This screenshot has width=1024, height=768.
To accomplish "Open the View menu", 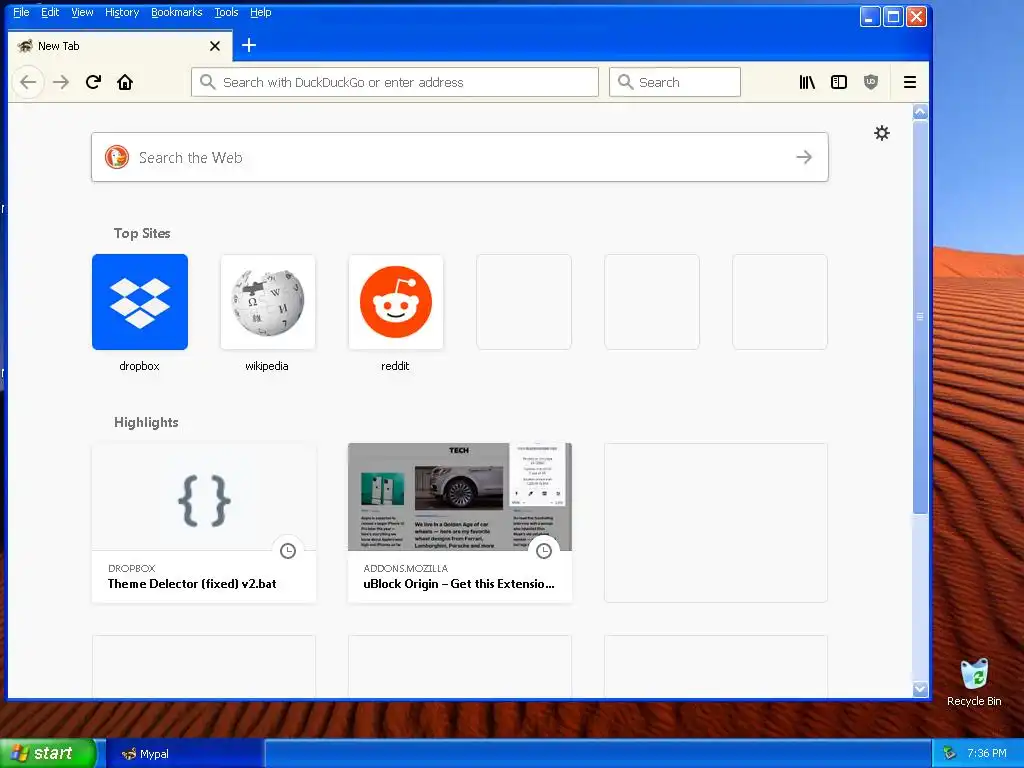I will pyautogui.click(x=82, y=12).
